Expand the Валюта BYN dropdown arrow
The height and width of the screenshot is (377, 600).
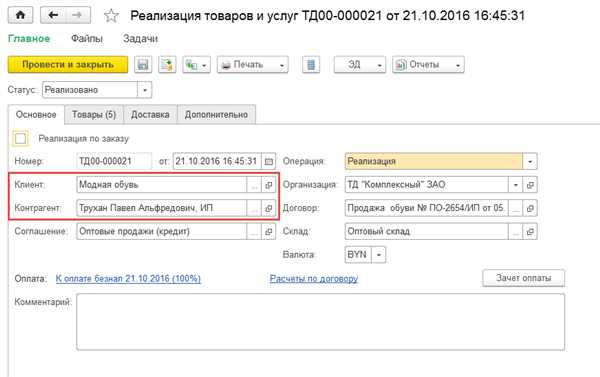(379, 255)
